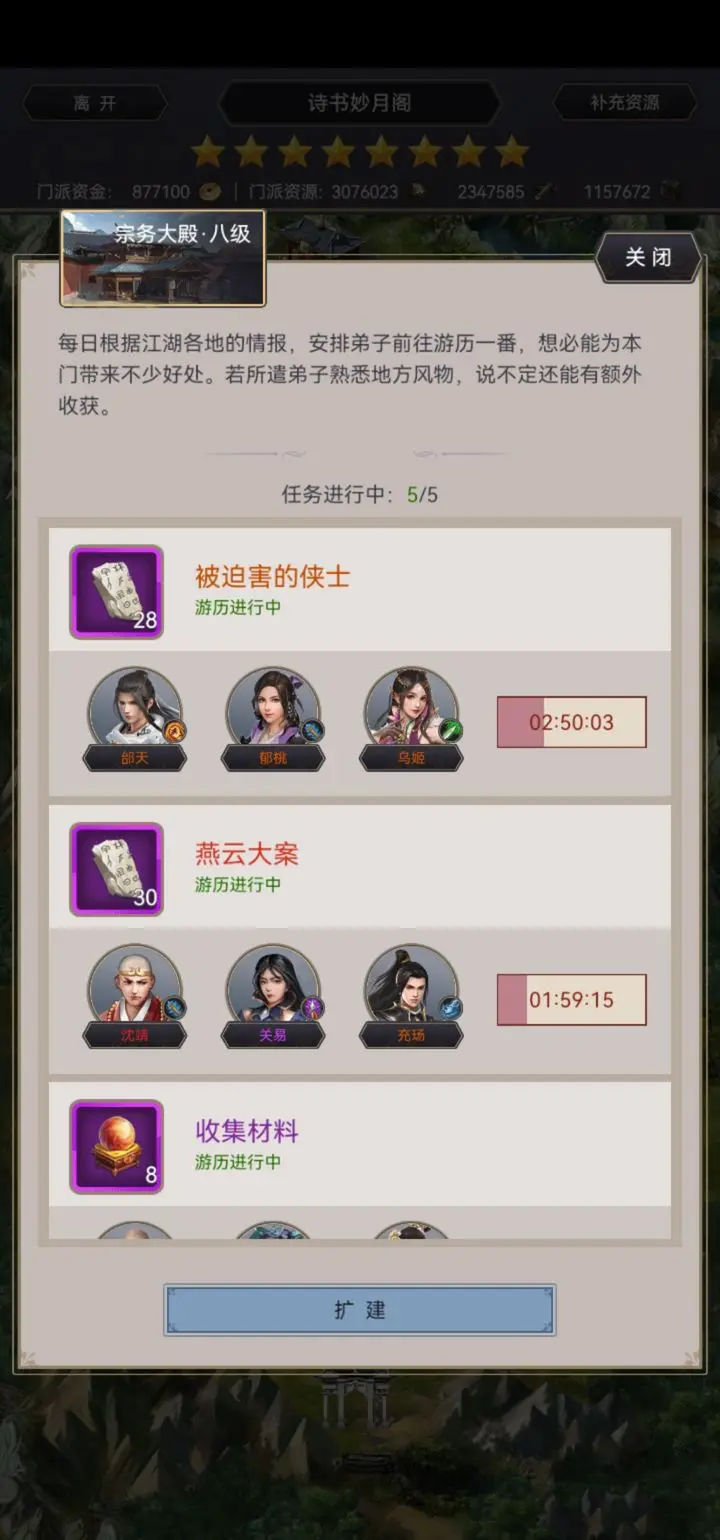Click the 收集材料 mission title

pos(247,1132)
